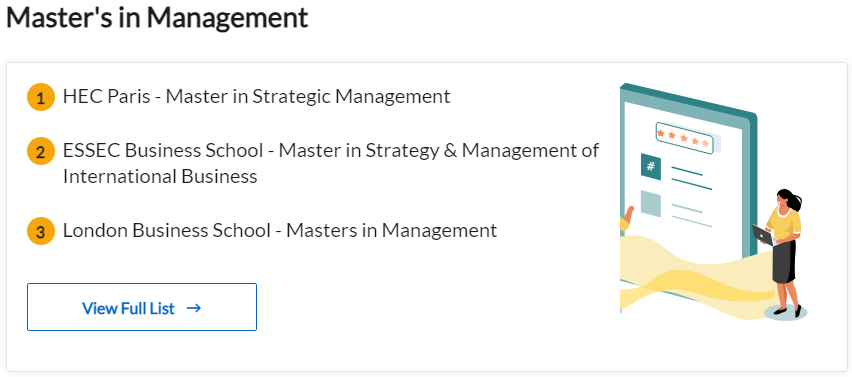The height and width of the screenshot is (377, 852).
Task: Click the gray square below the hash icon
Action: pyautogui.click(x=651, y=203)
